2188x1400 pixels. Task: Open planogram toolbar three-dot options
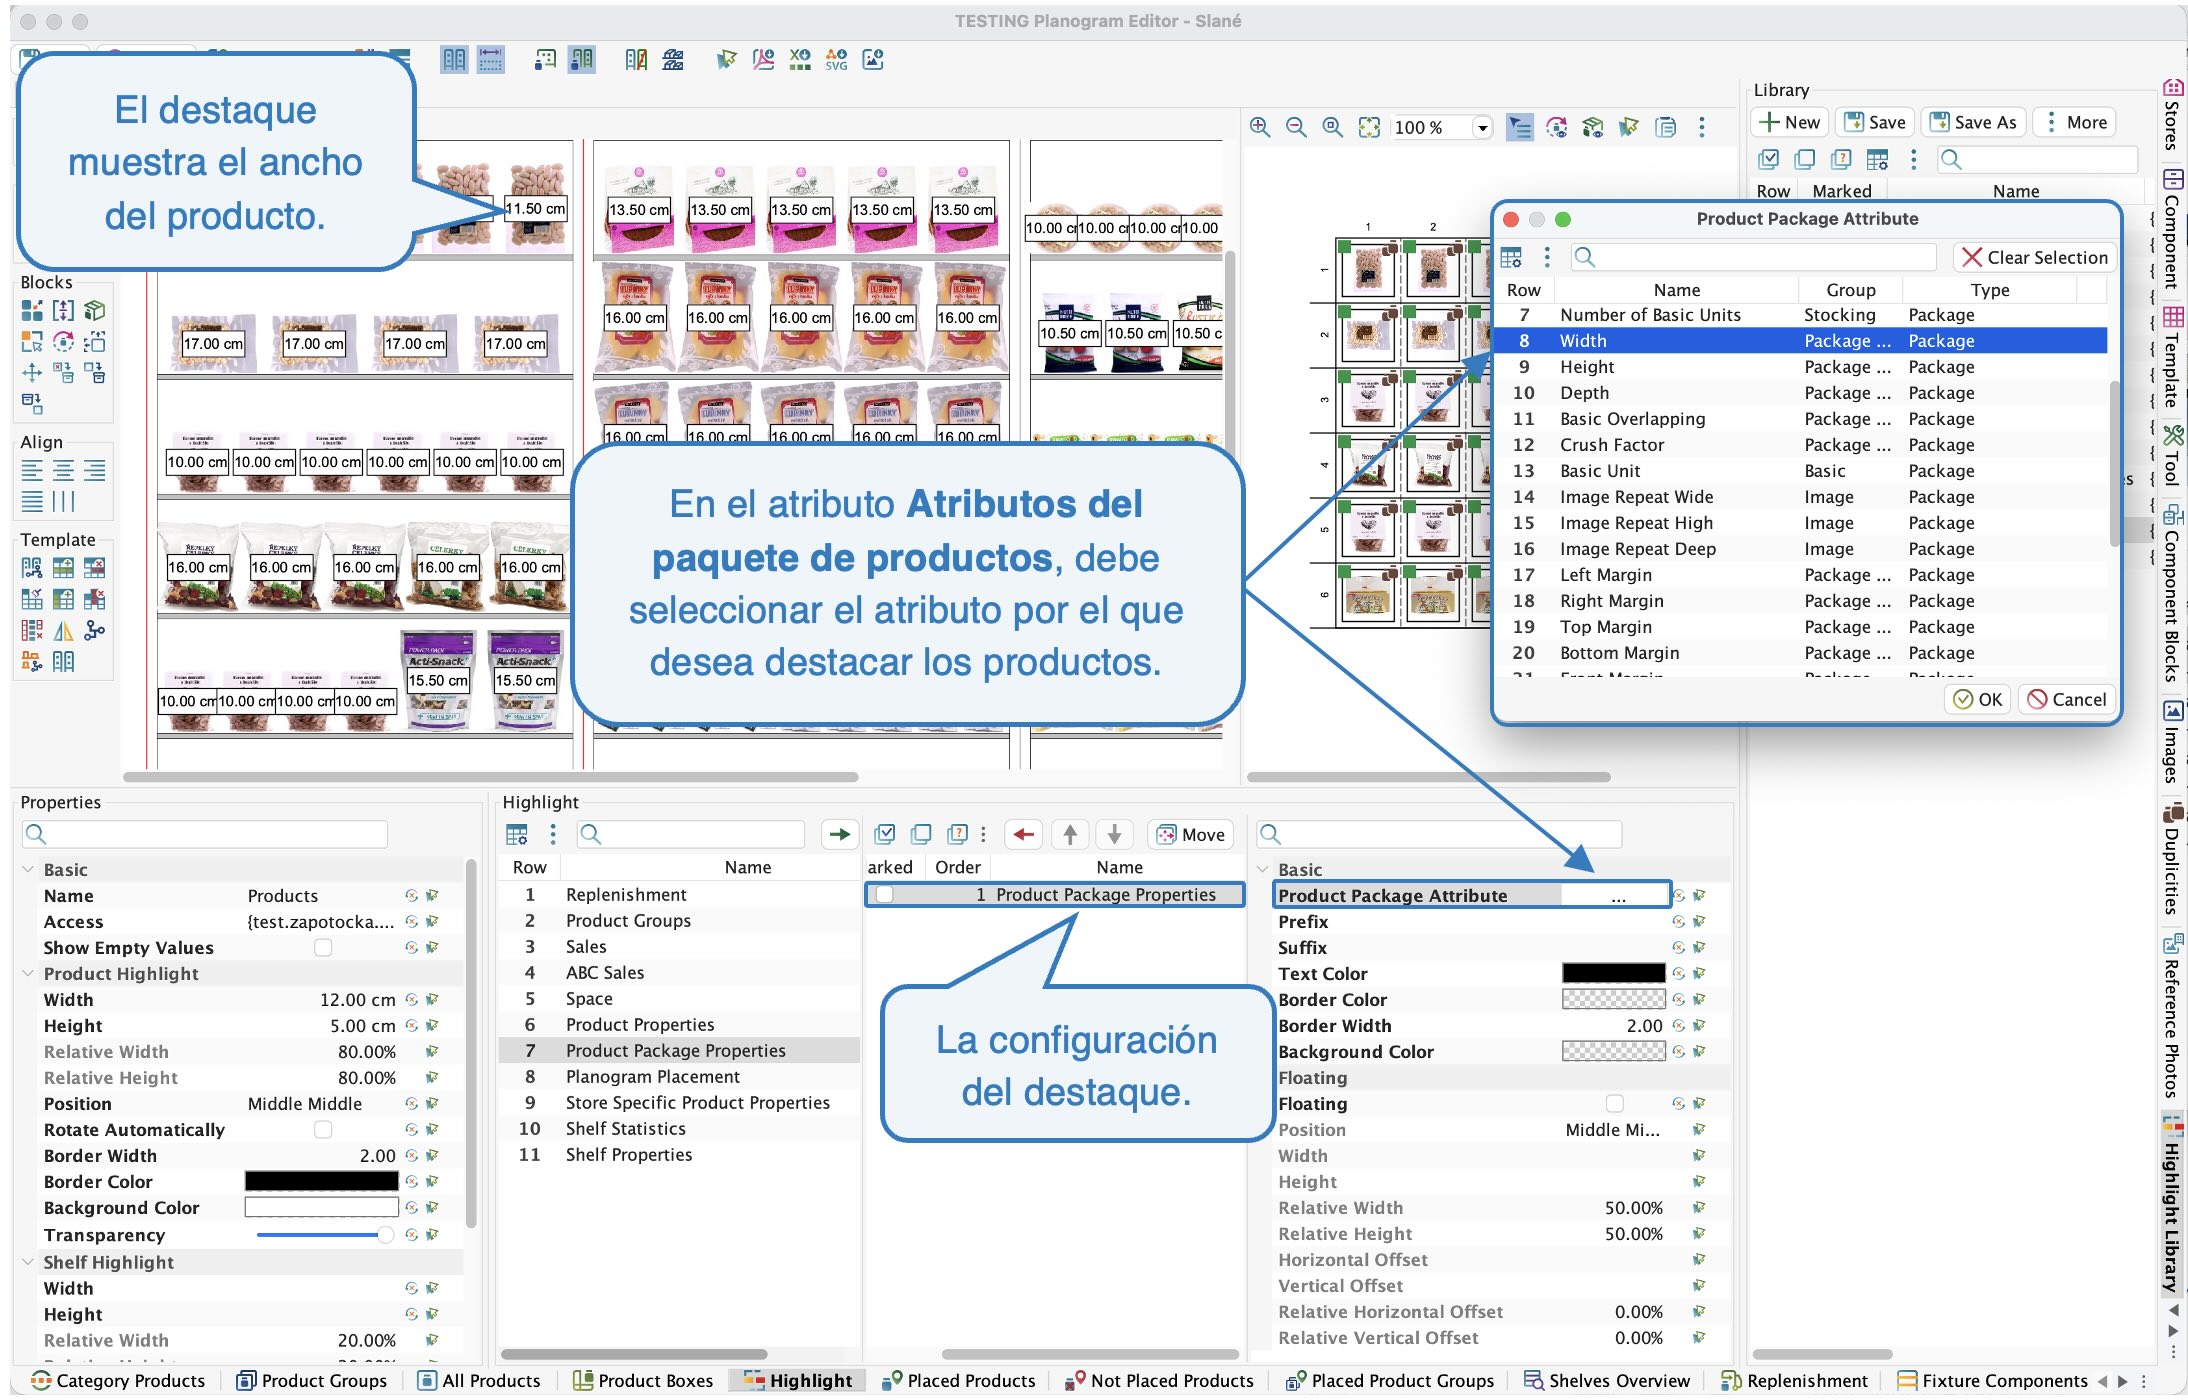[1702, 127]
